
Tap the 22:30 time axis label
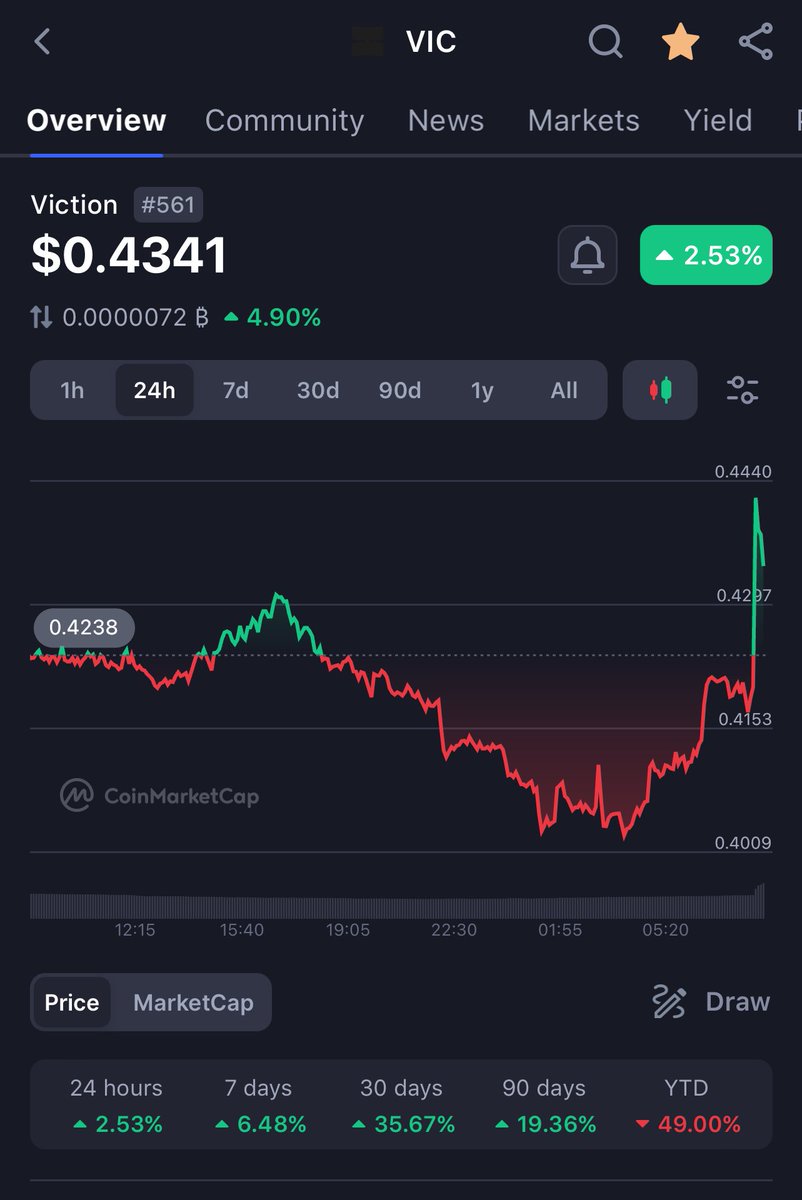click(x=454, y=930)
